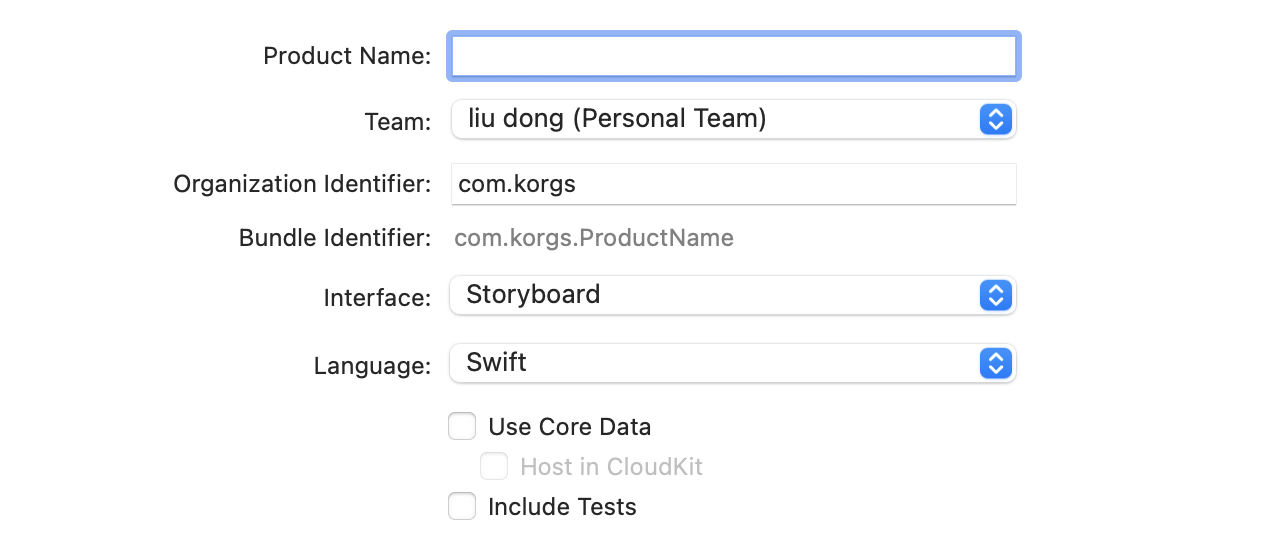Click the "Product Name:" label
The width and height of the screenshot is (1280, 560).
(x=347, y=56)
